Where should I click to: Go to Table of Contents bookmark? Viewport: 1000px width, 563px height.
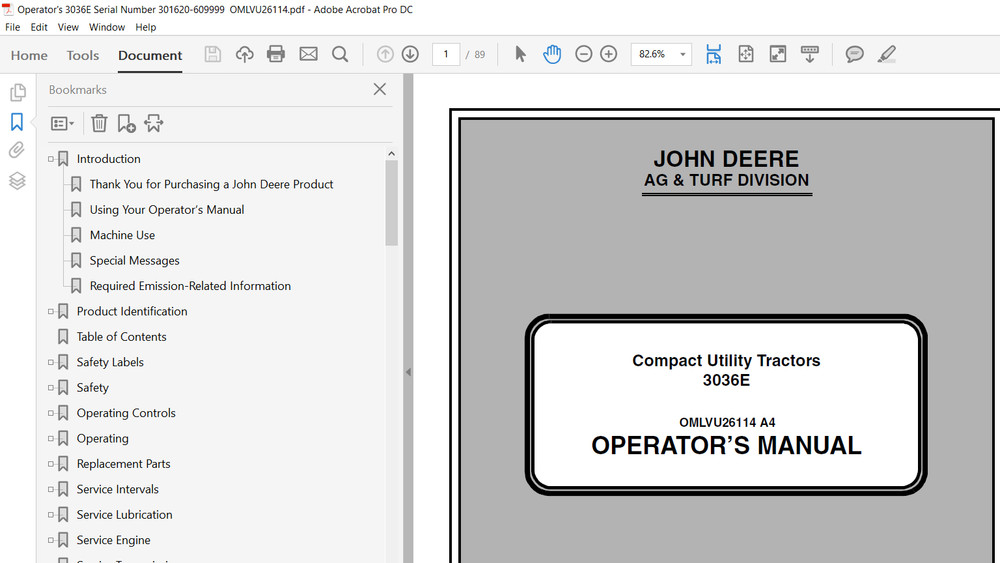(121, 337)
